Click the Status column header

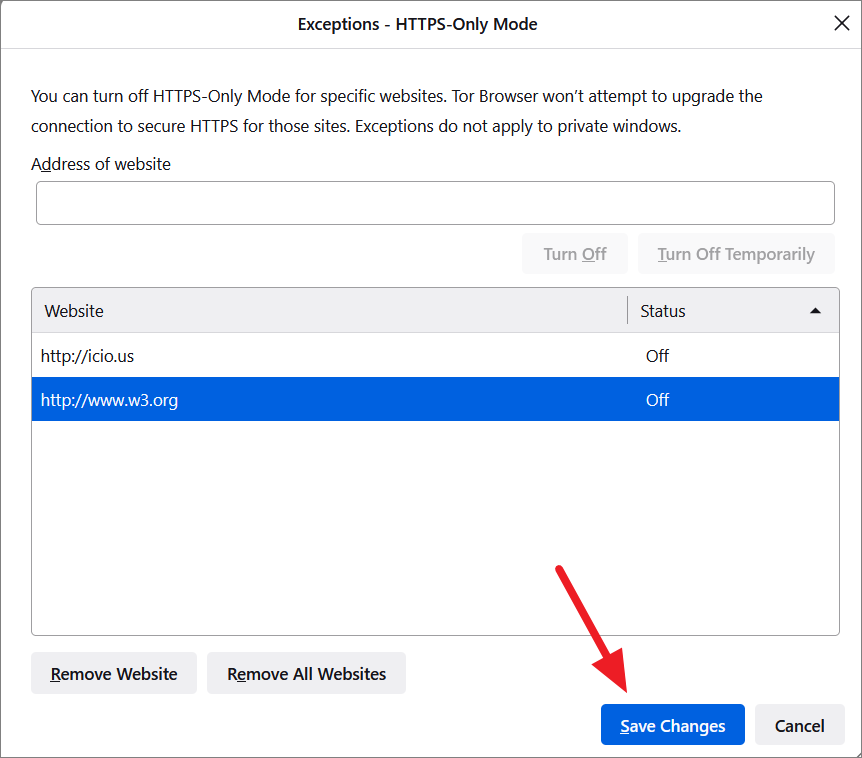coord(700,311)
